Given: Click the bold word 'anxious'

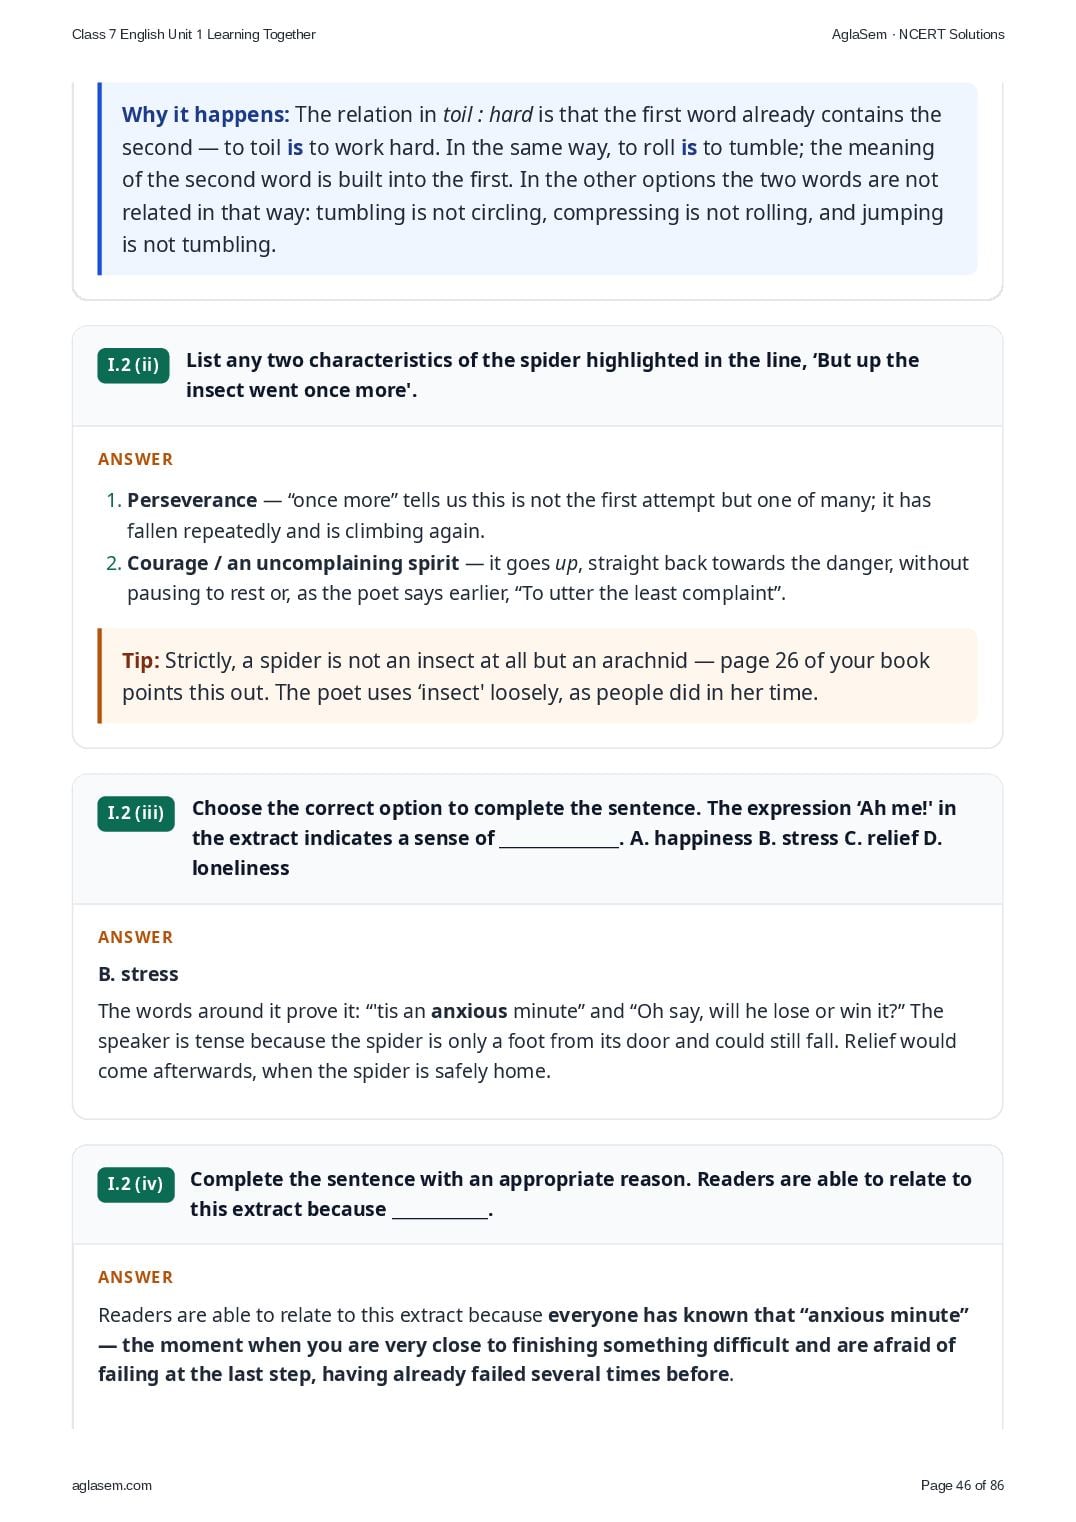Looking at the screenshot, I should (469, 1011).
